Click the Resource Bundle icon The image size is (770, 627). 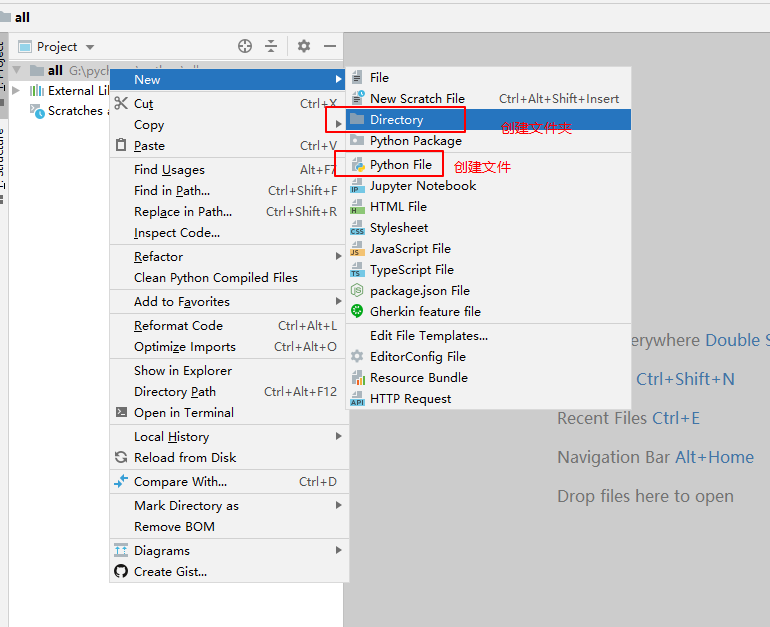(358, 378)
